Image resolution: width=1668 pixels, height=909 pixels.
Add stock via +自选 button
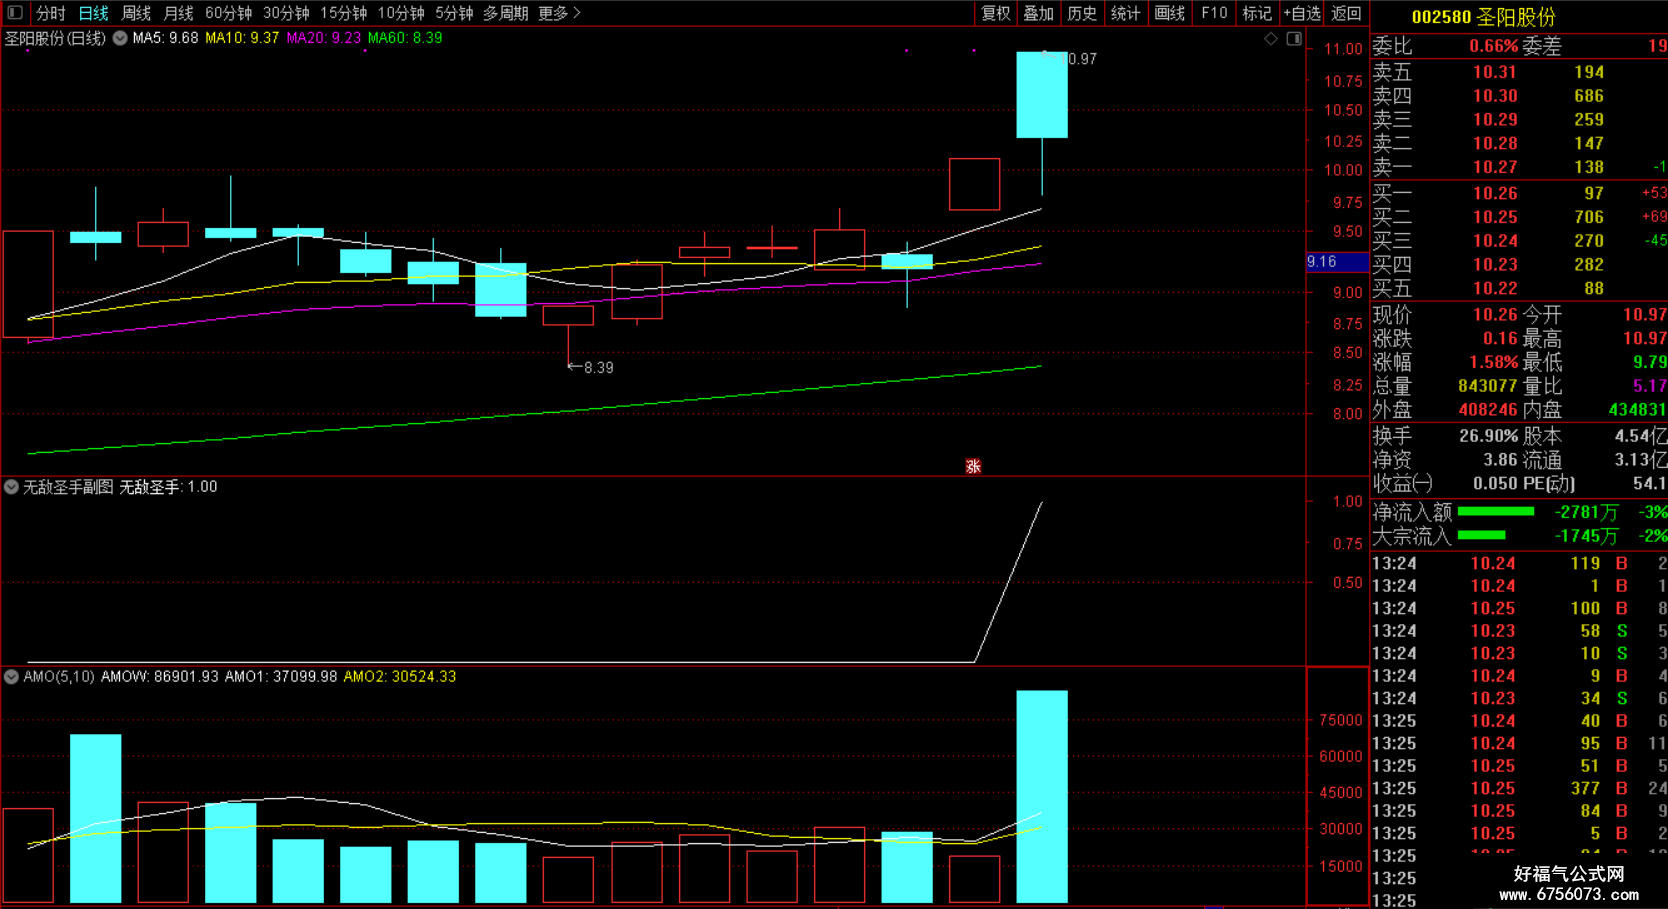tap(1302, 13)
